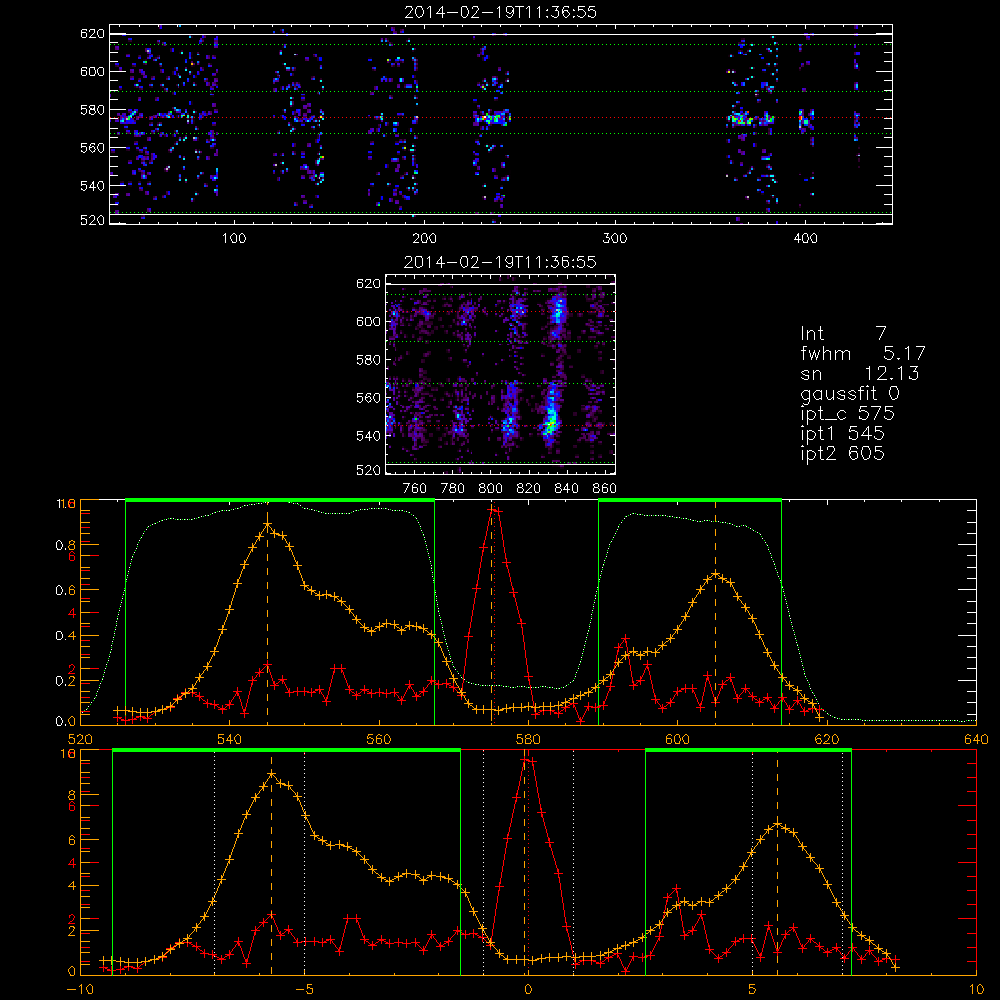Click x-axis tick label 100 on top image
The image size is (1000, 1000).
pyautogui.click(x=234, y=239)
